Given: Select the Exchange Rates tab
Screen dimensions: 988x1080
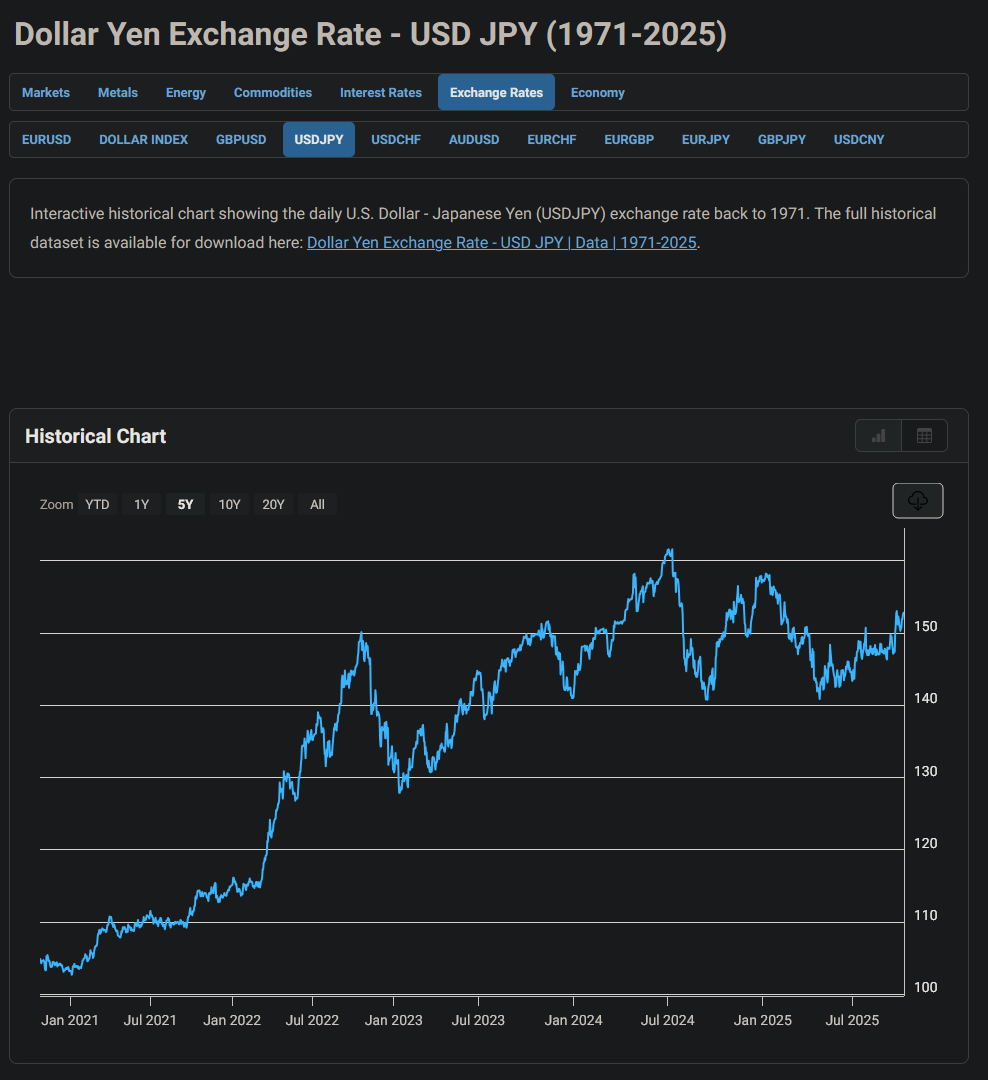Looking at the screenshot, I should coord(496,92).
